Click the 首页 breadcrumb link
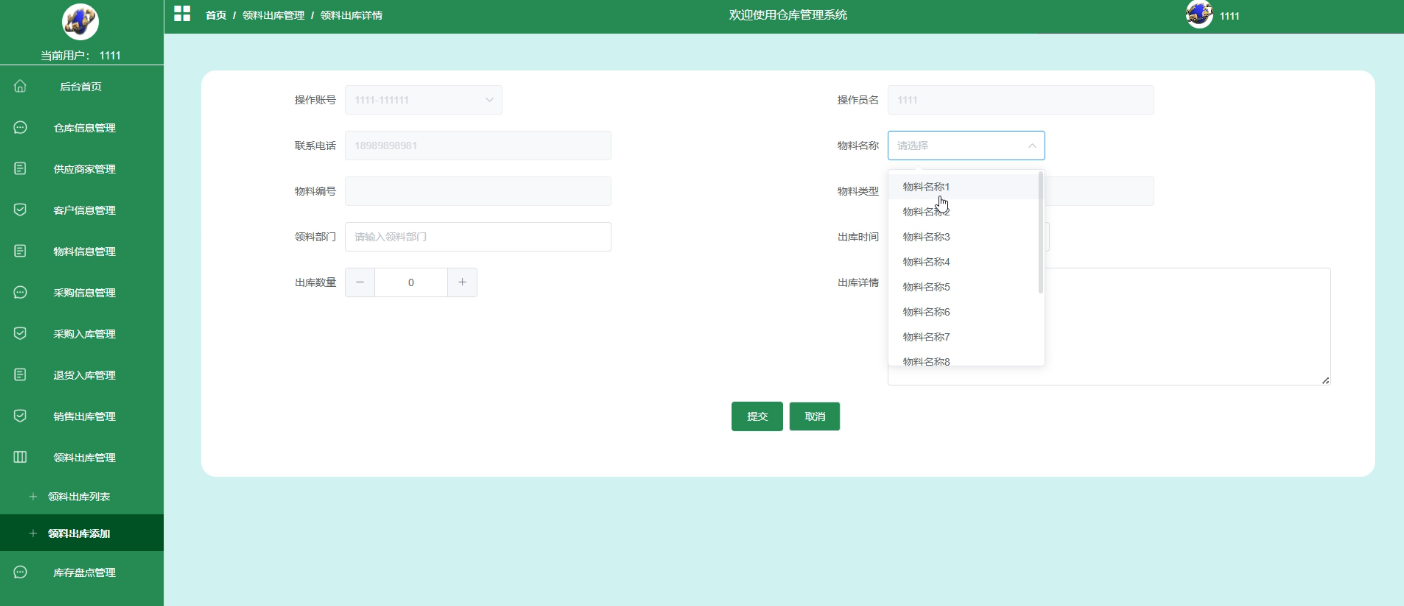Viewport: 1404px width, 606px height. (x=216, y=16)
